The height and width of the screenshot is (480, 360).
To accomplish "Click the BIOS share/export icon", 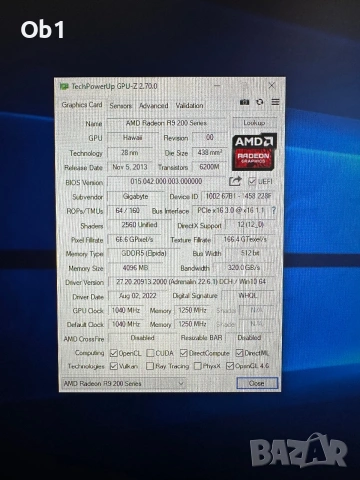I will click(235, 181).
